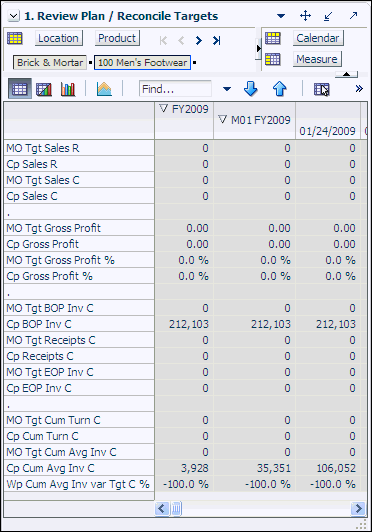Select the Cp Sales C row
This screenshot has width=372, height=532.
coord(79,196)
